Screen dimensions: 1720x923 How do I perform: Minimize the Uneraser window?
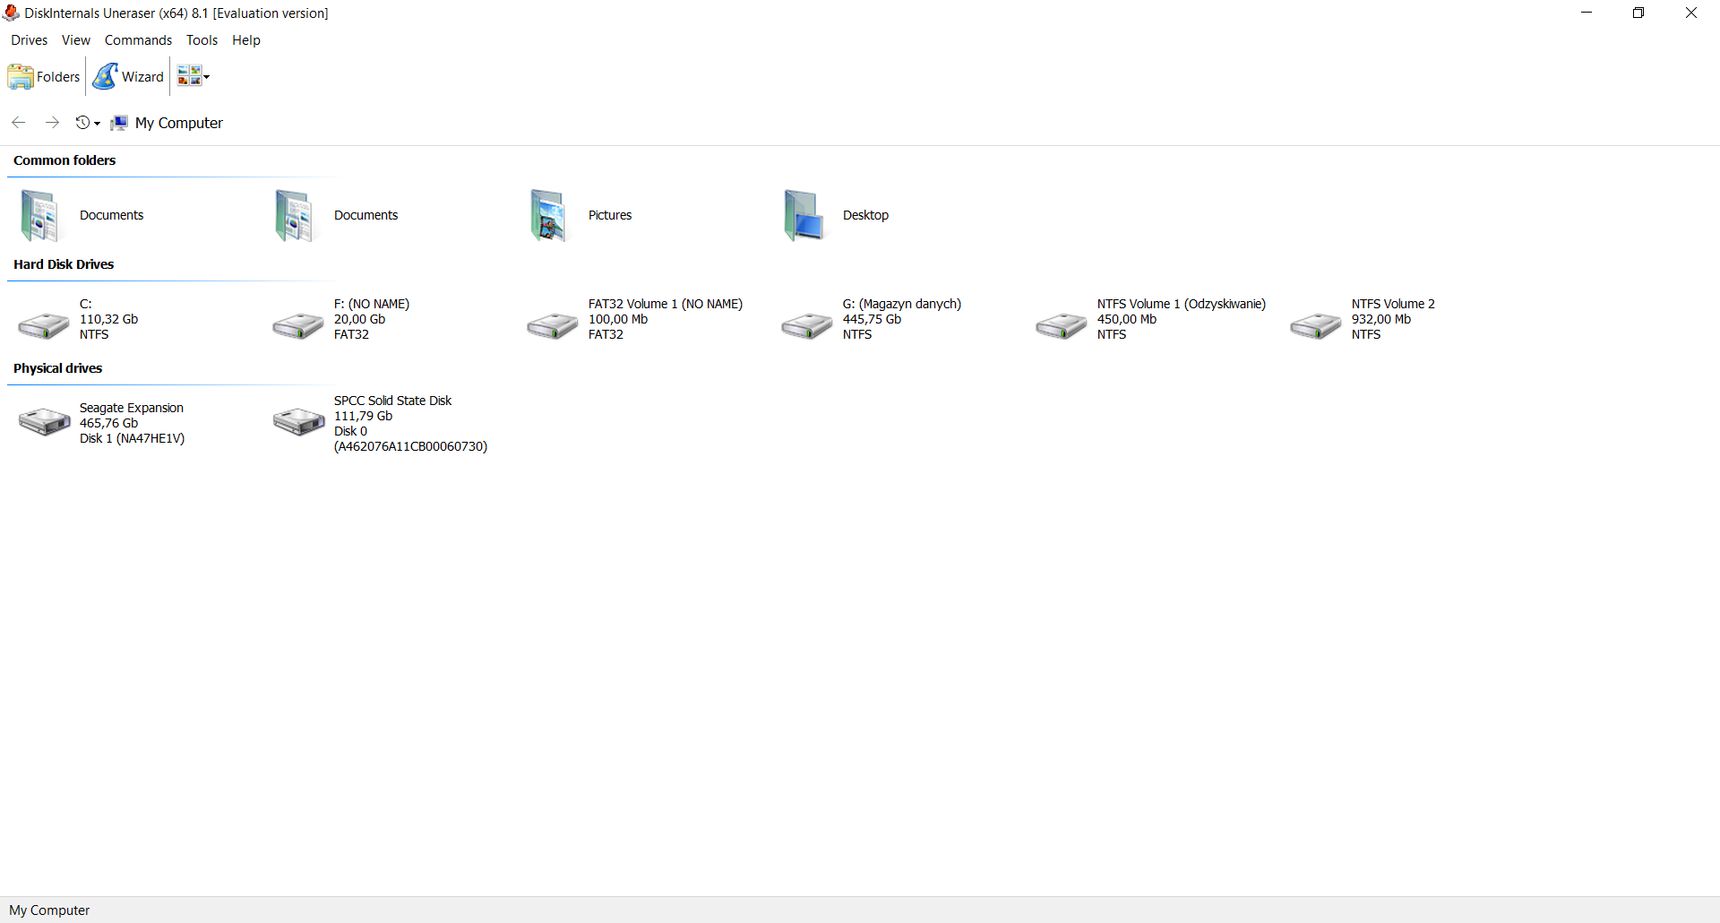tap(1587, 13)
